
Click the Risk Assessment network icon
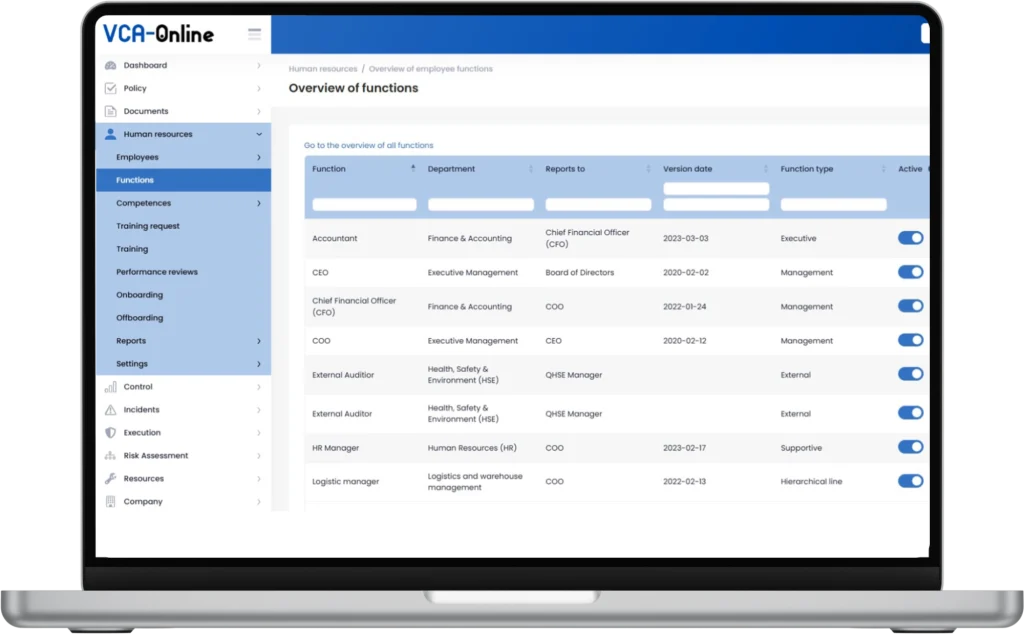pos(111,456)
